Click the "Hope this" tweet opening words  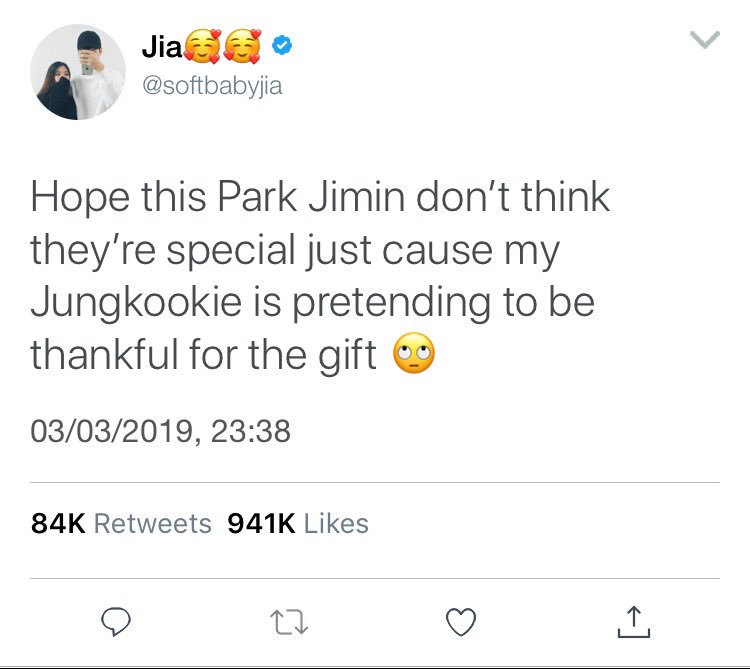click(x=119, y=198)
